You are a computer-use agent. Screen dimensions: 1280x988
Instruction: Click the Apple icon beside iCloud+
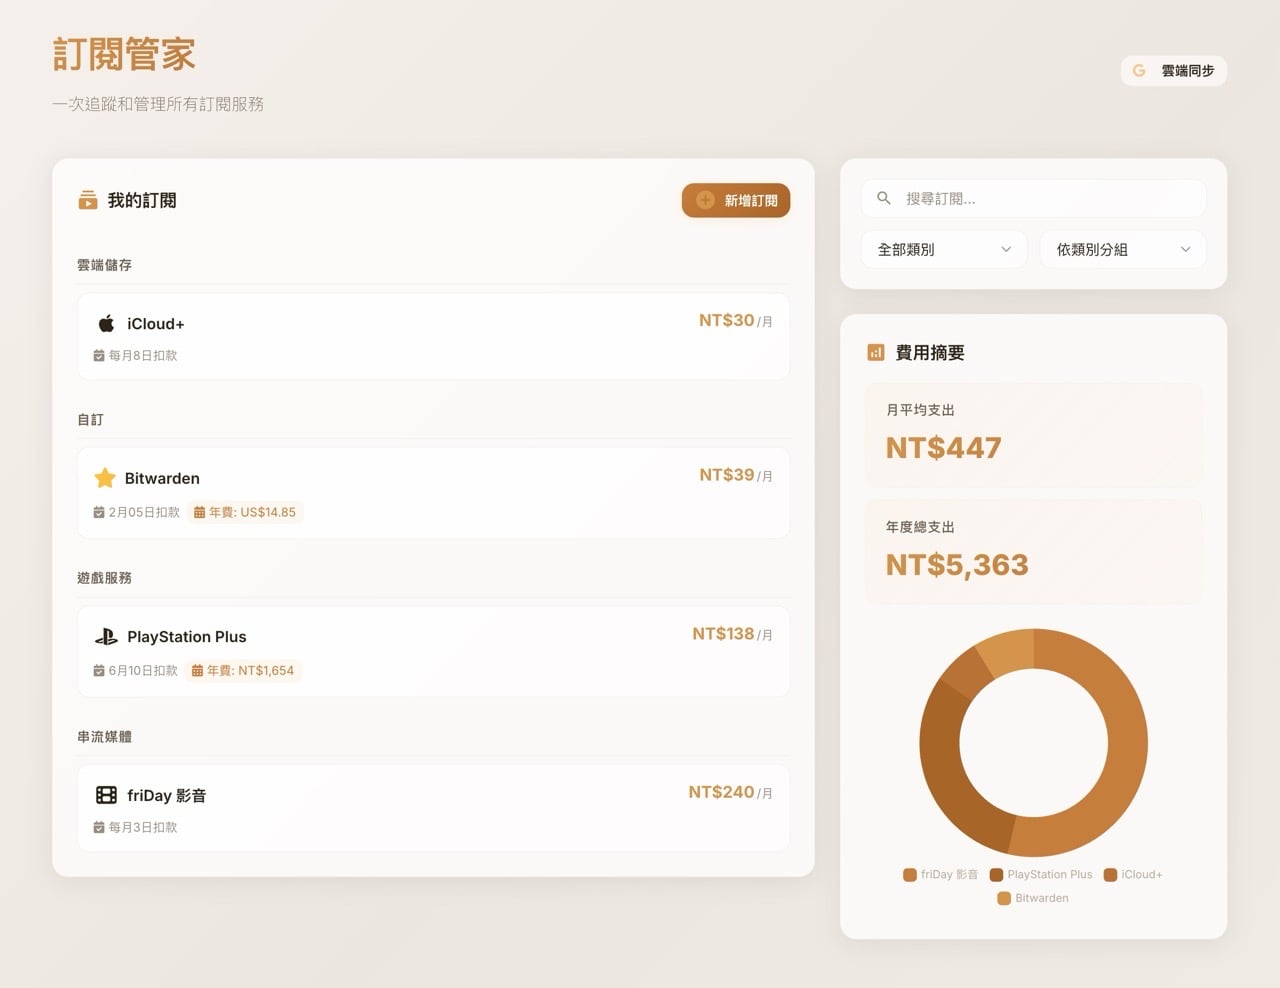point(106,323)
